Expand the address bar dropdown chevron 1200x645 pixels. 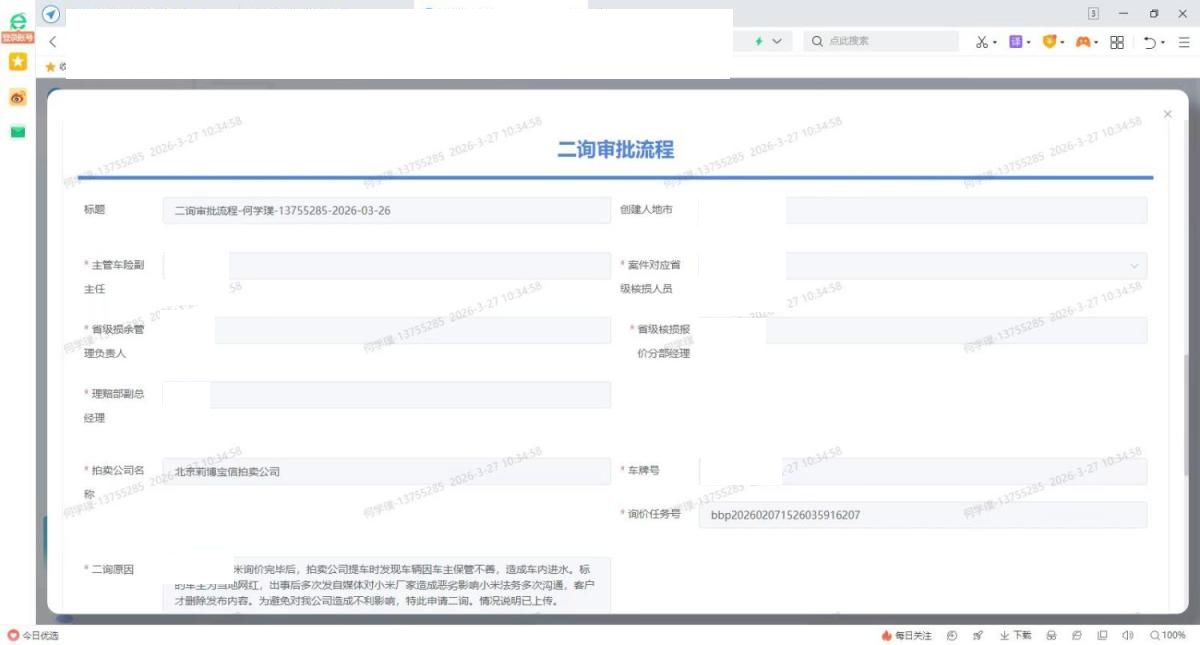tap(777, 42)
